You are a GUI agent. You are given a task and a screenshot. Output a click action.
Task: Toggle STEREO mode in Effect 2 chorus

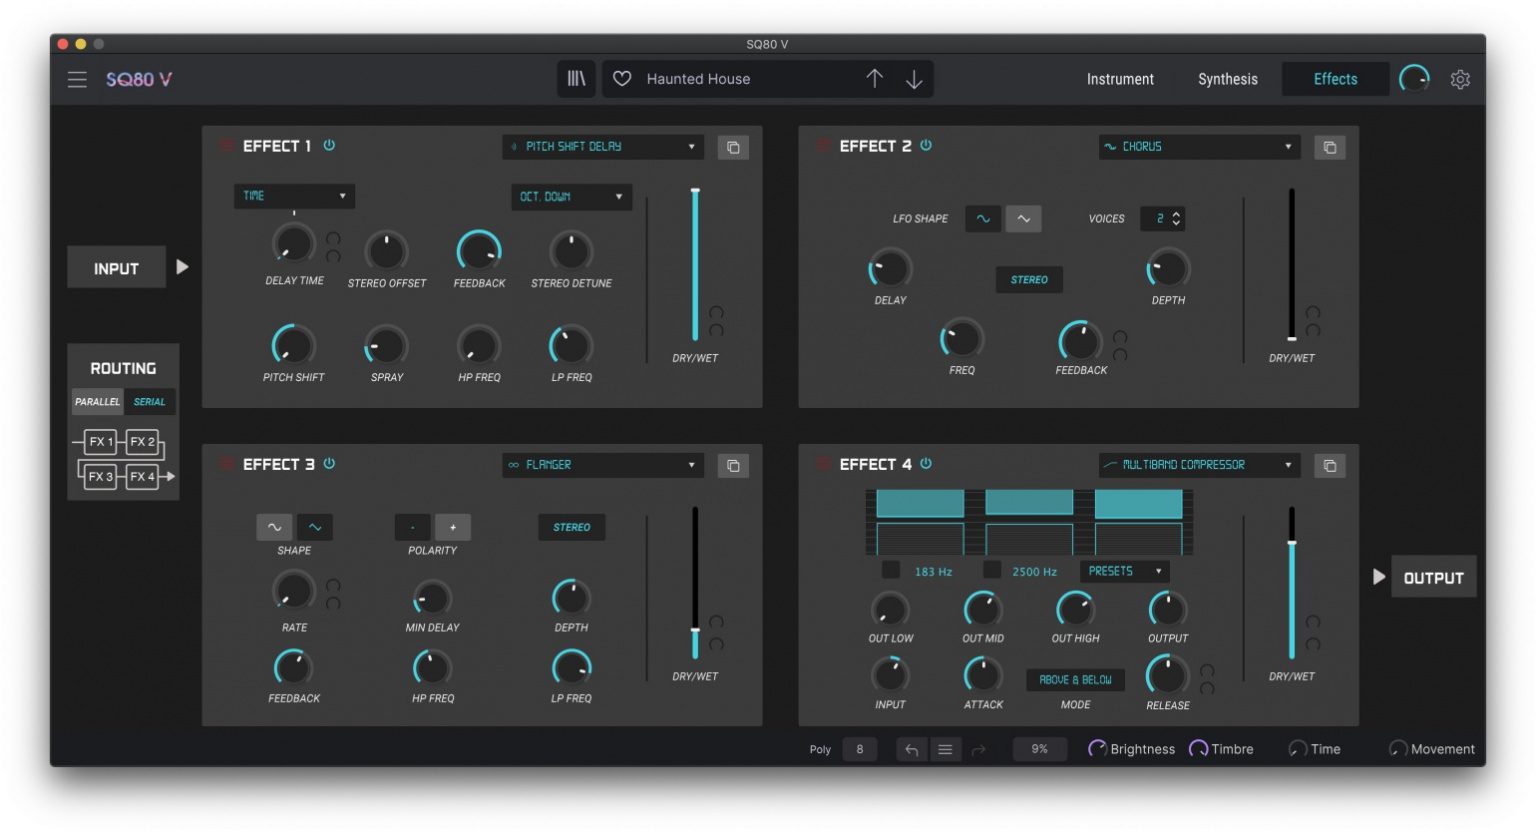[1029, 279]
